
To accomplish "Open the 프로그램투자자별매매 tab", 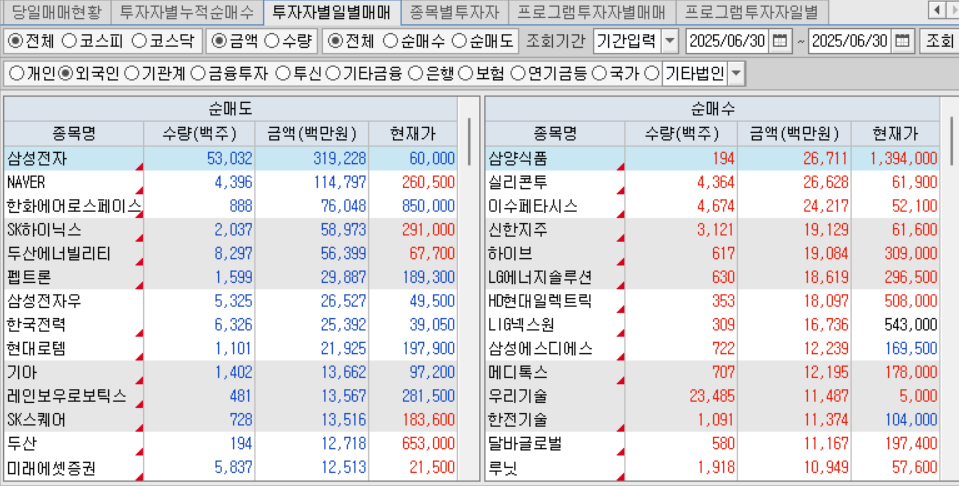I will [591, 11].
